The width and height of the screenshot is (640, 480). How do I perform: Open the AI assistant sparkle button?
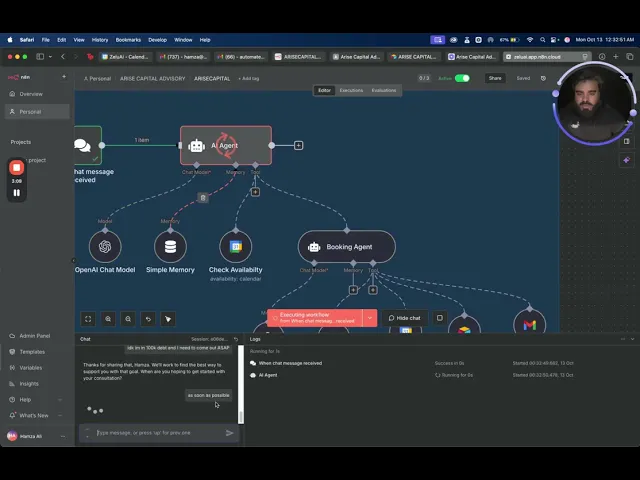627,160
